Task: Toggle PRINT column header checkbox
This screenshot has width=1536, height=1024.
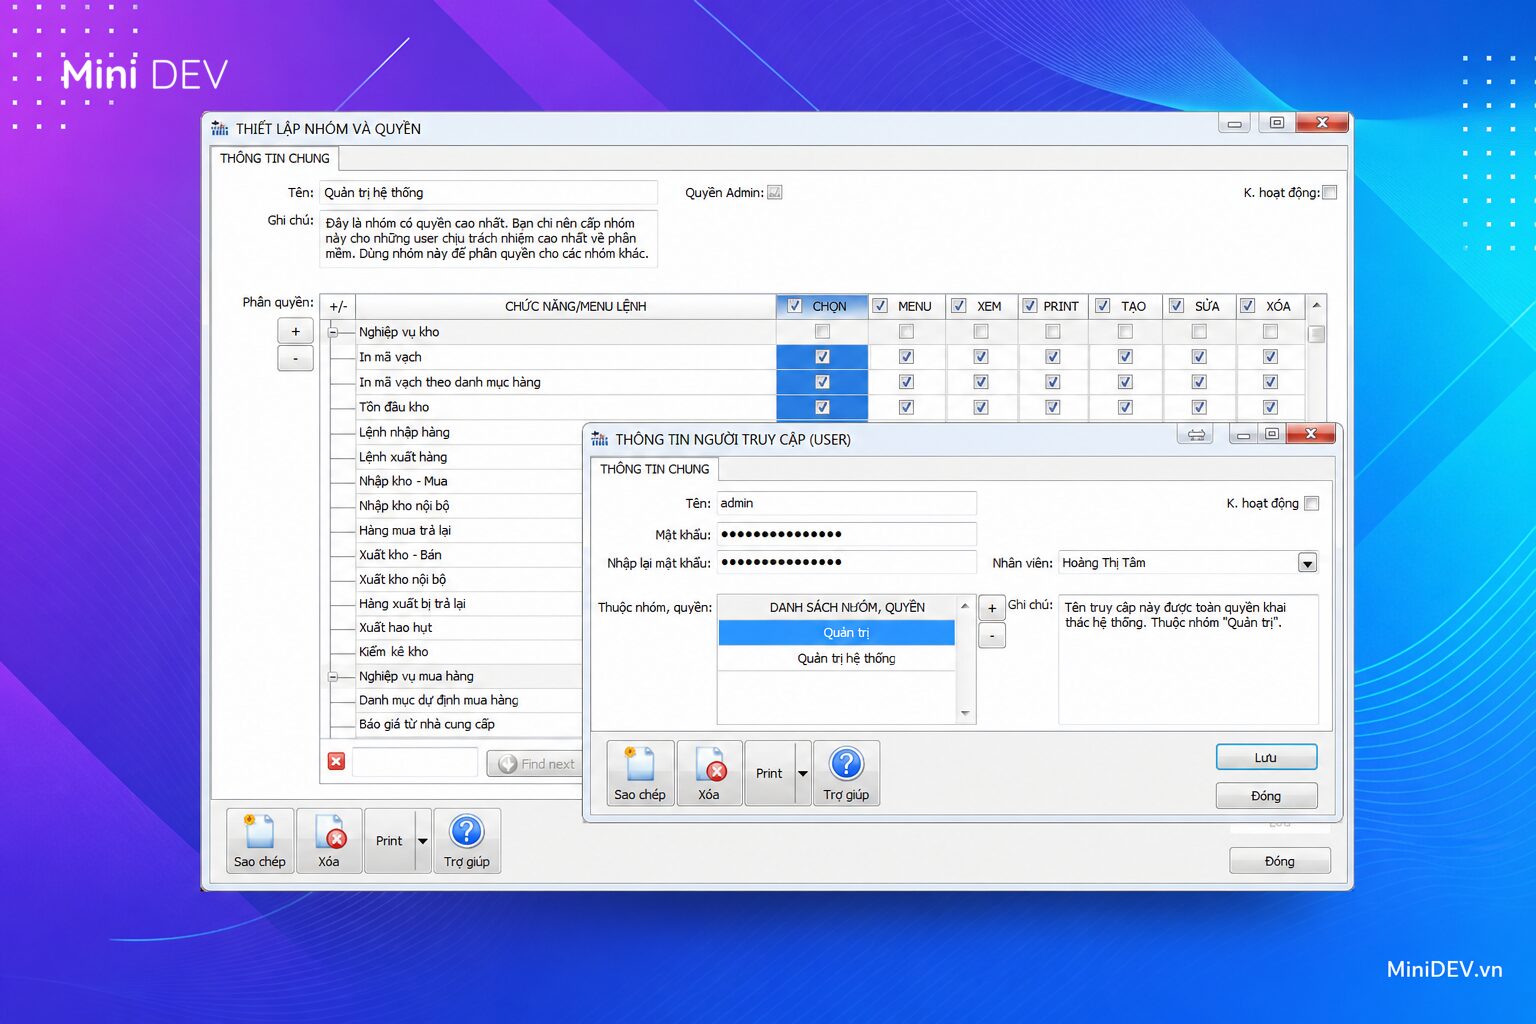Action: point(1029,306)
